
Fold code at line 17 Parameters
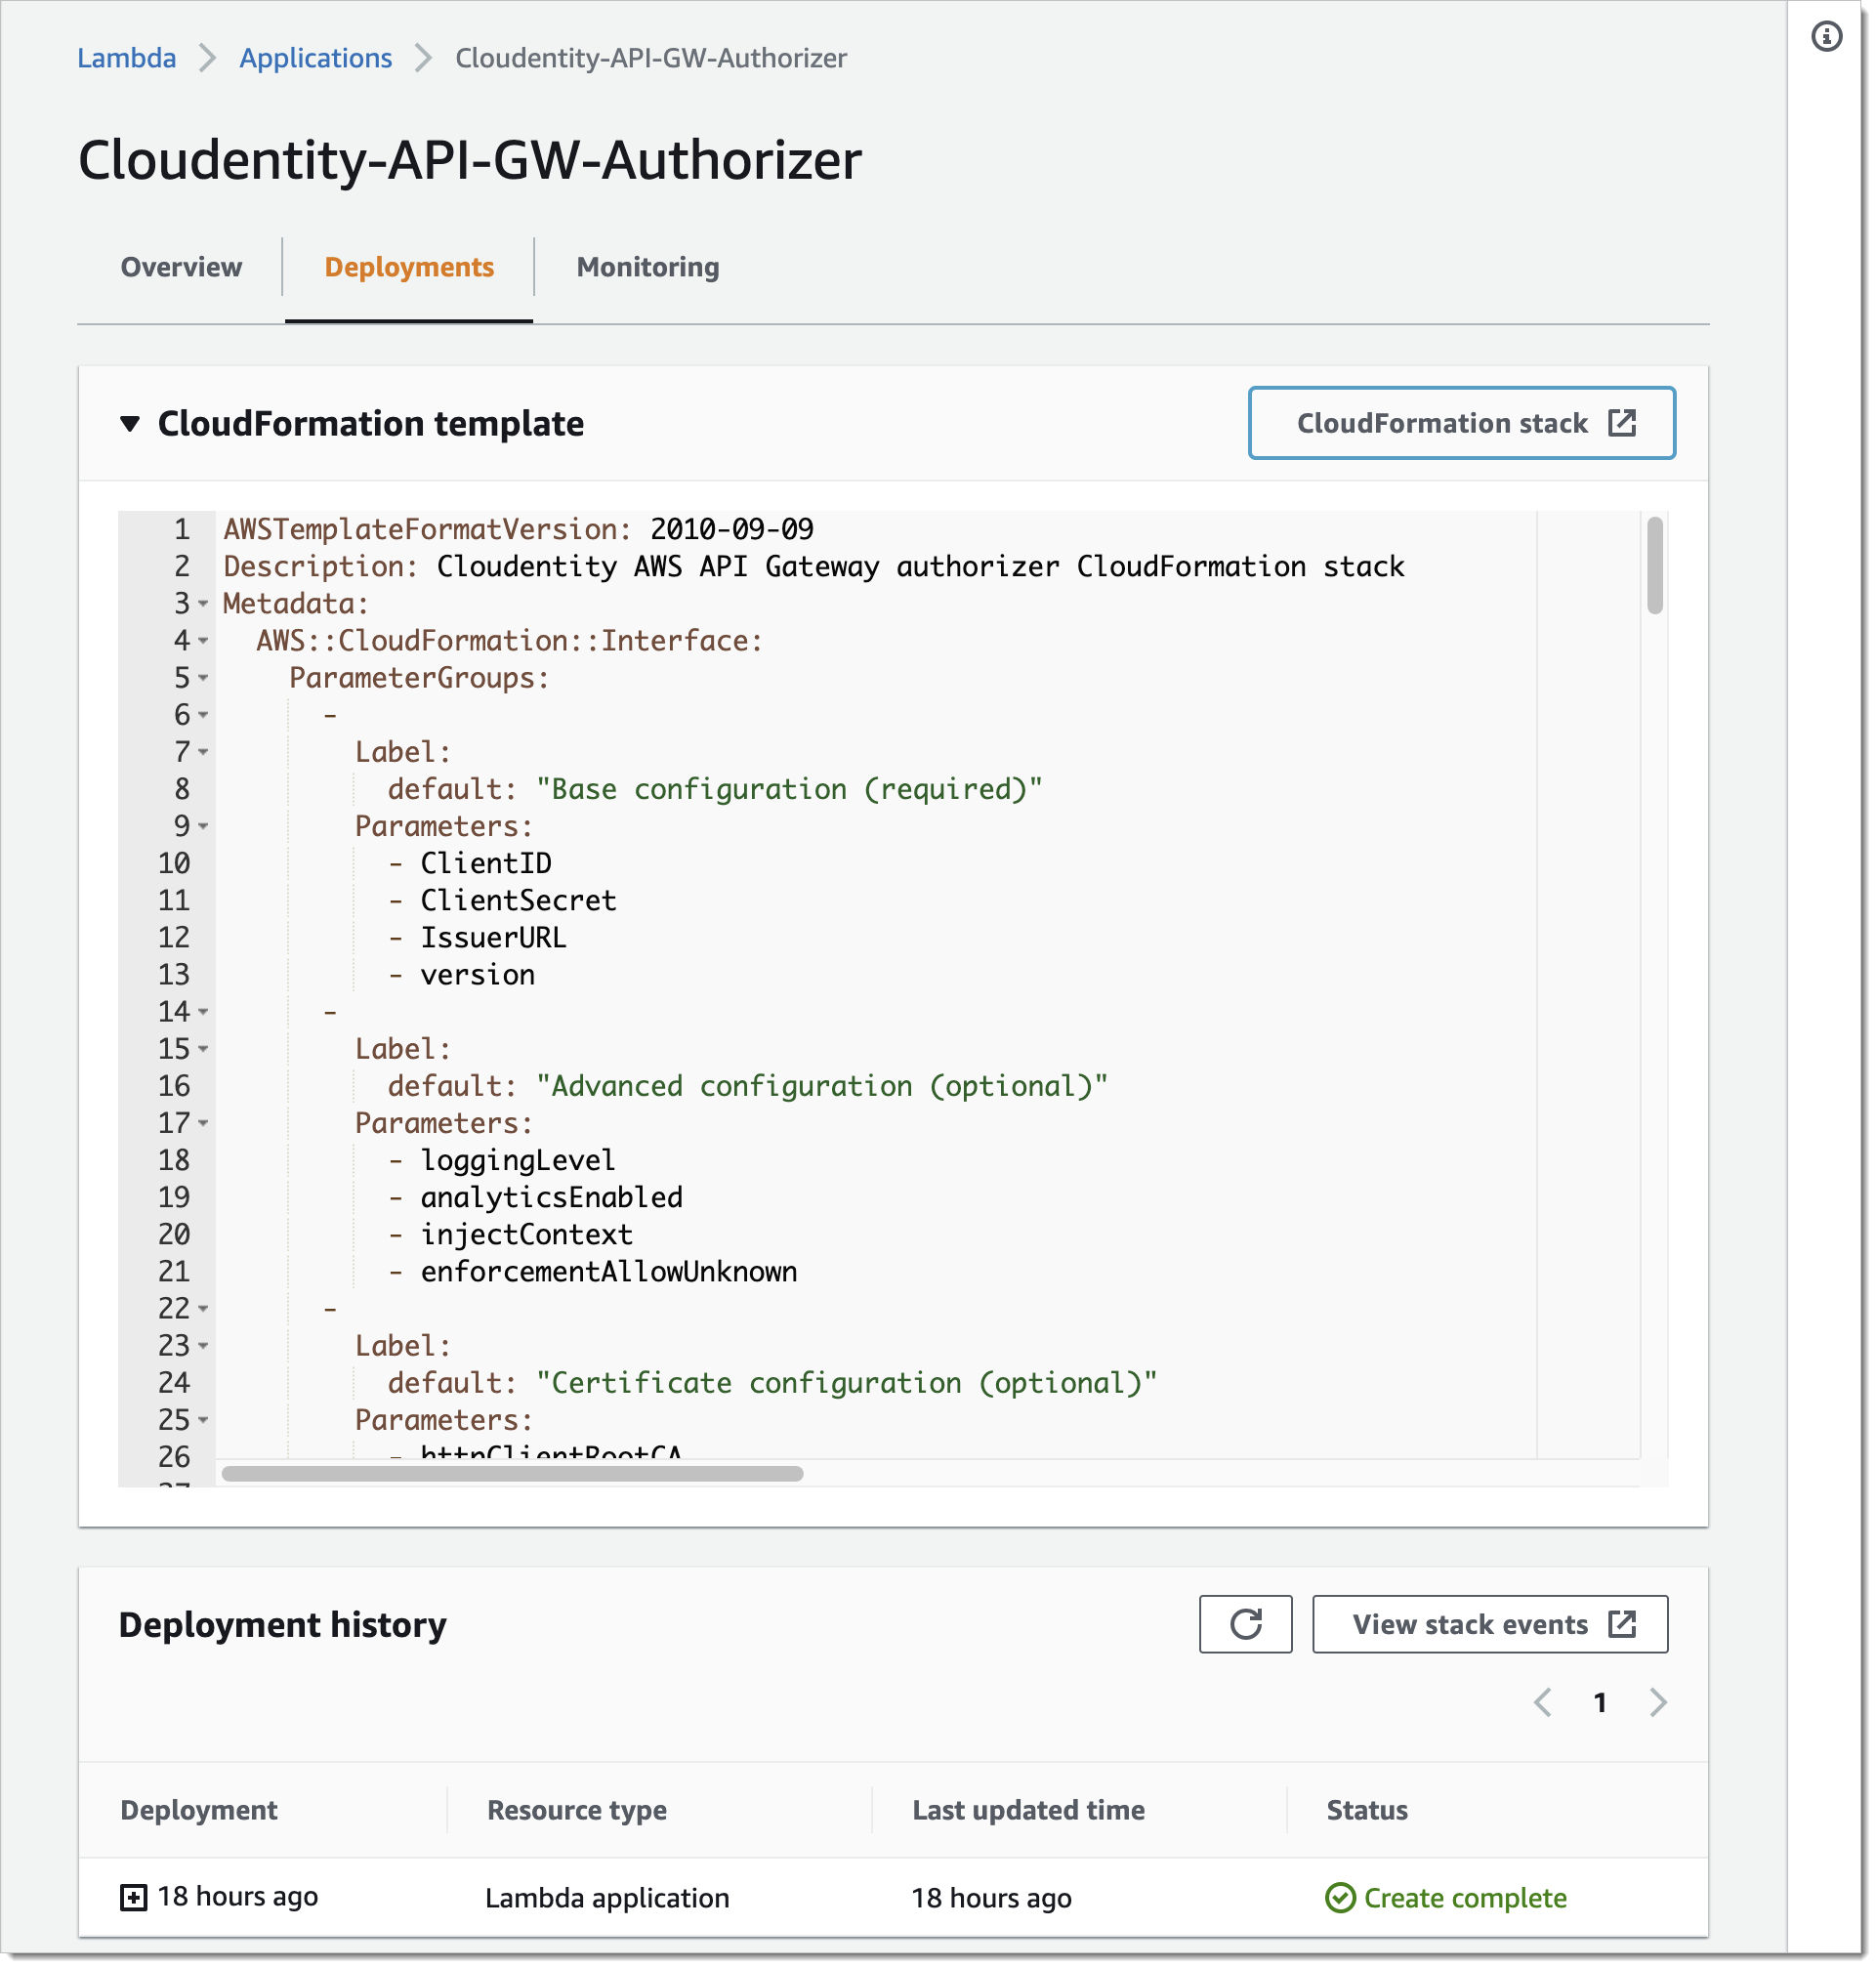(x=203, y=1123)
